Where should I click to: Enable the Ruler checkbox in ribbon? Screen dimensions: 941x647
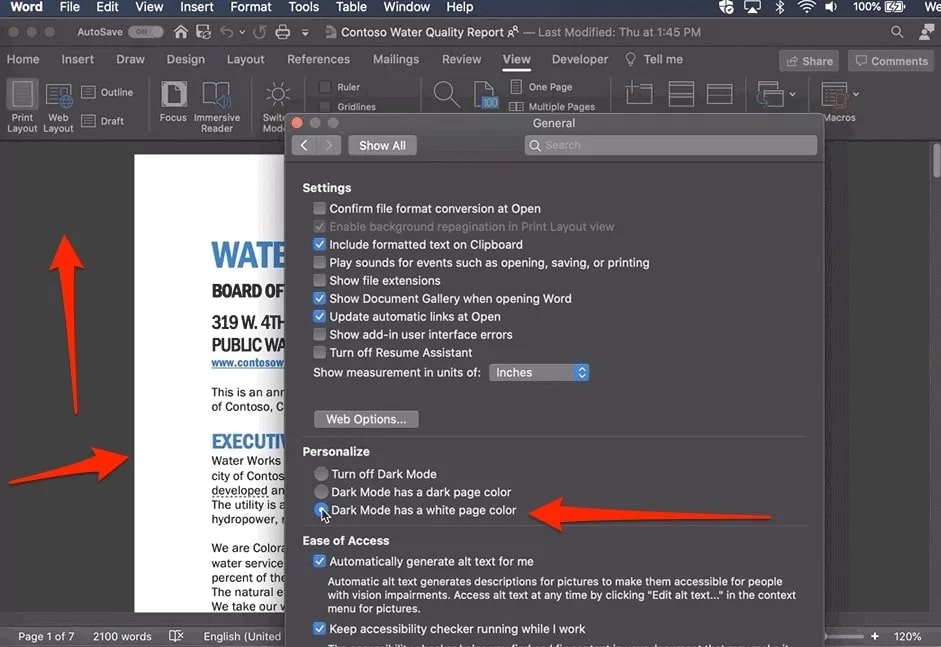[x=325, y=87]
